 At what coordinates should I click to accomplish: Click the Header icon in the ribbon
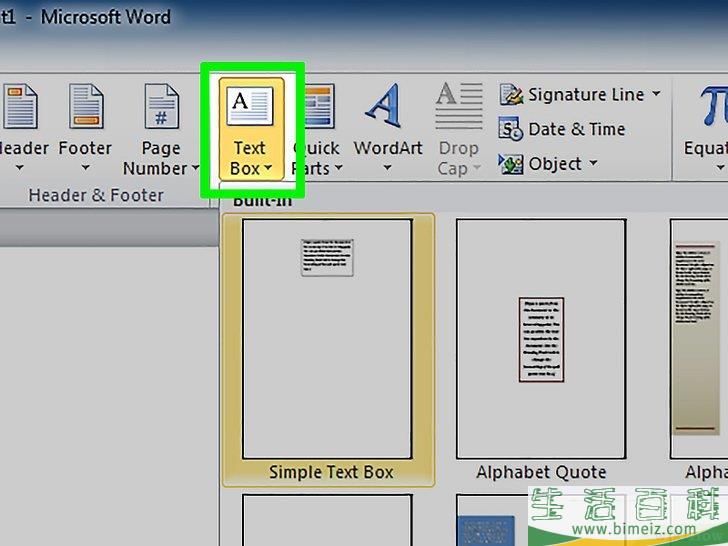[20, 106]
